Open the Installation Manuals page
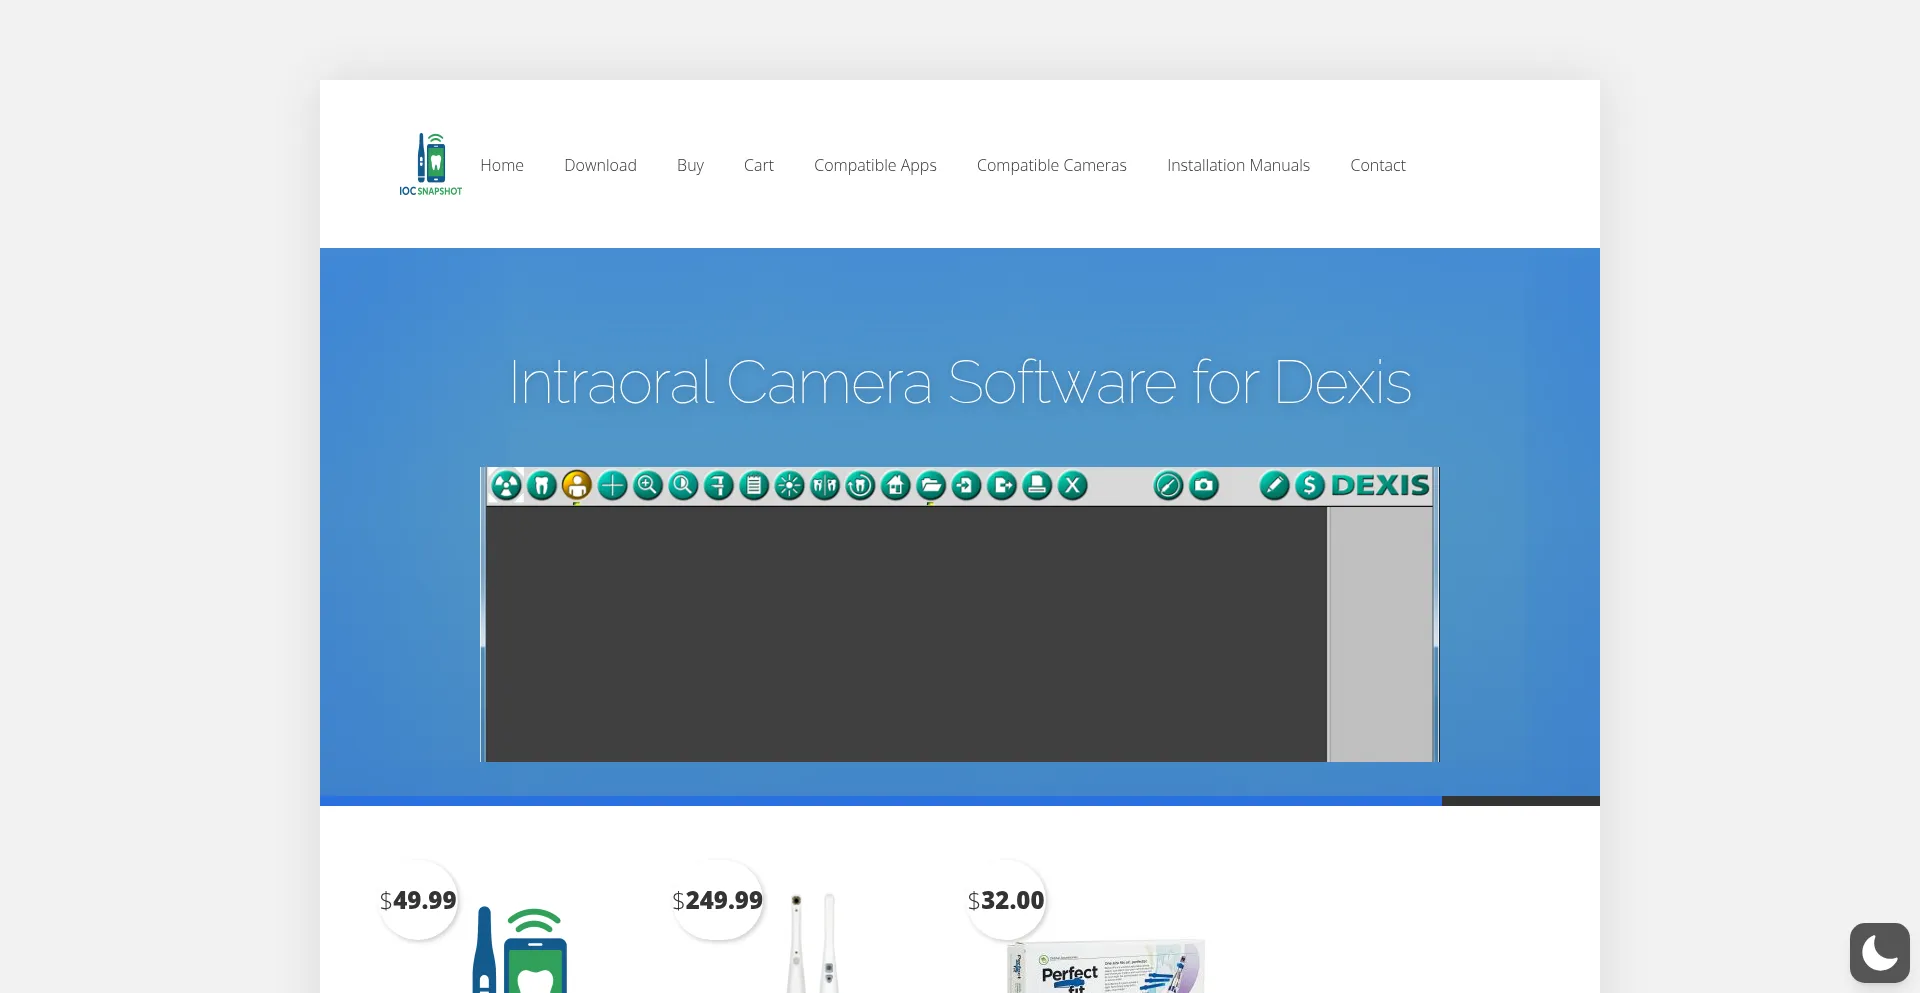Image resolution: width=1920 pixels, height=993 pixels. (1238, 165)
